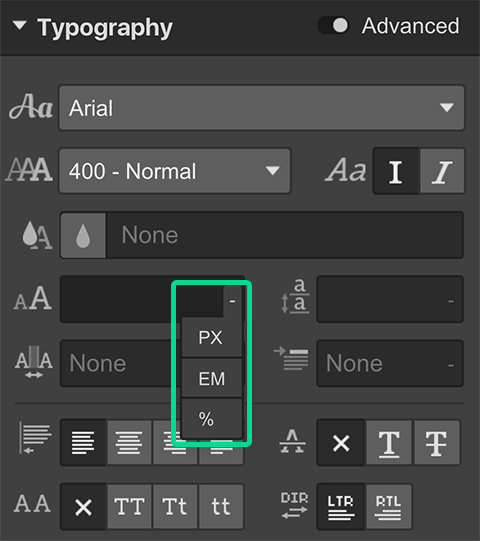This screenshot has height=541, width=480.
Task: Choose PX unit from menu
Action: [x=212, y=337]
